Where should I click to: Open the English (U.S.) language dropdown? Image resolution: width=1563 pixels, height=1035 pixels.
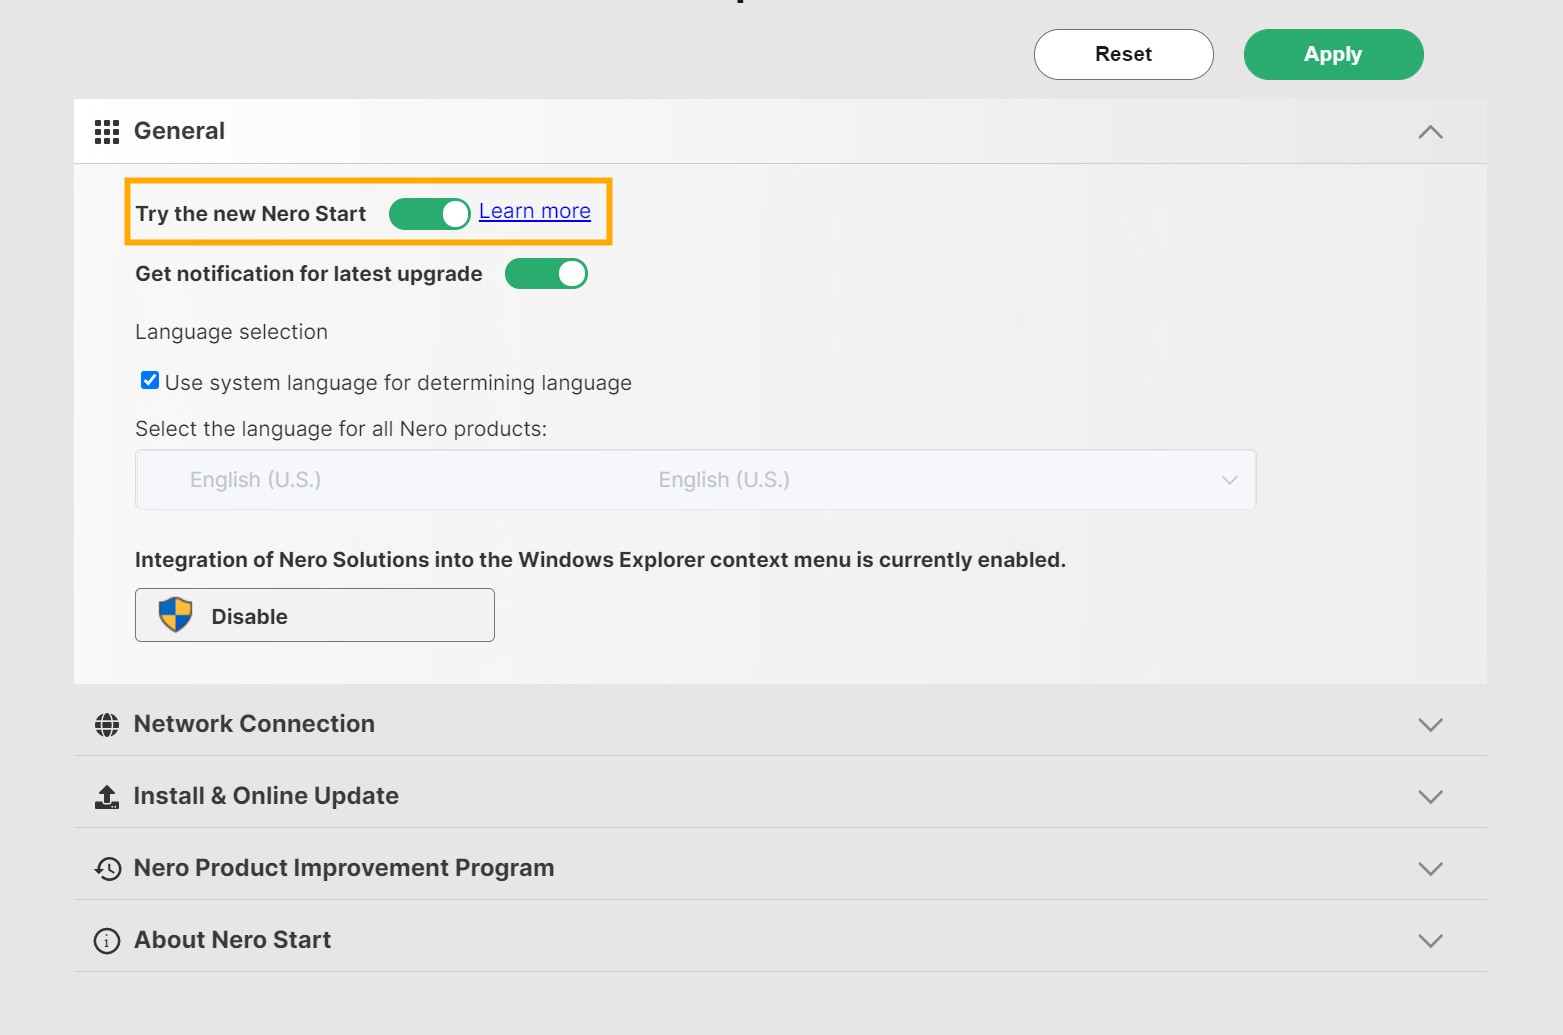(696, 480)
